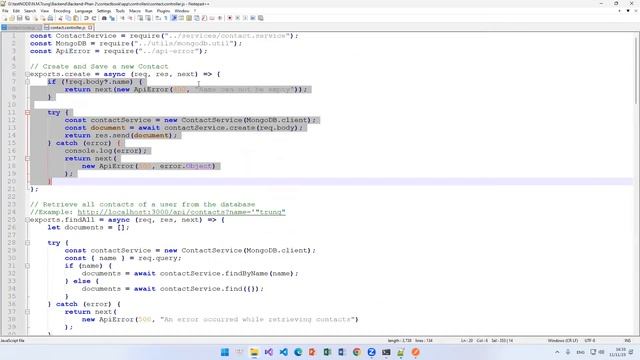
Task: Show hidden system tray icons chevron
Action: (557, 352)
